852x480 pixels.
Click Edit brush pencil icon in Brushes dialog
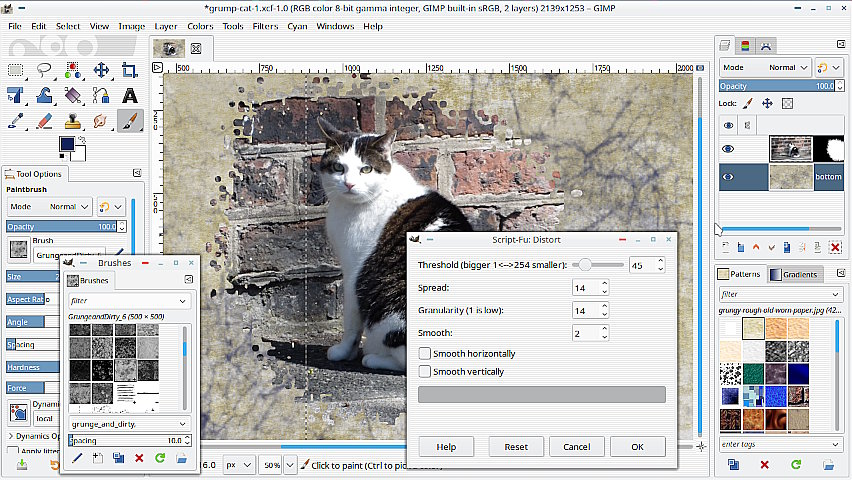click(x=77, y=458)
